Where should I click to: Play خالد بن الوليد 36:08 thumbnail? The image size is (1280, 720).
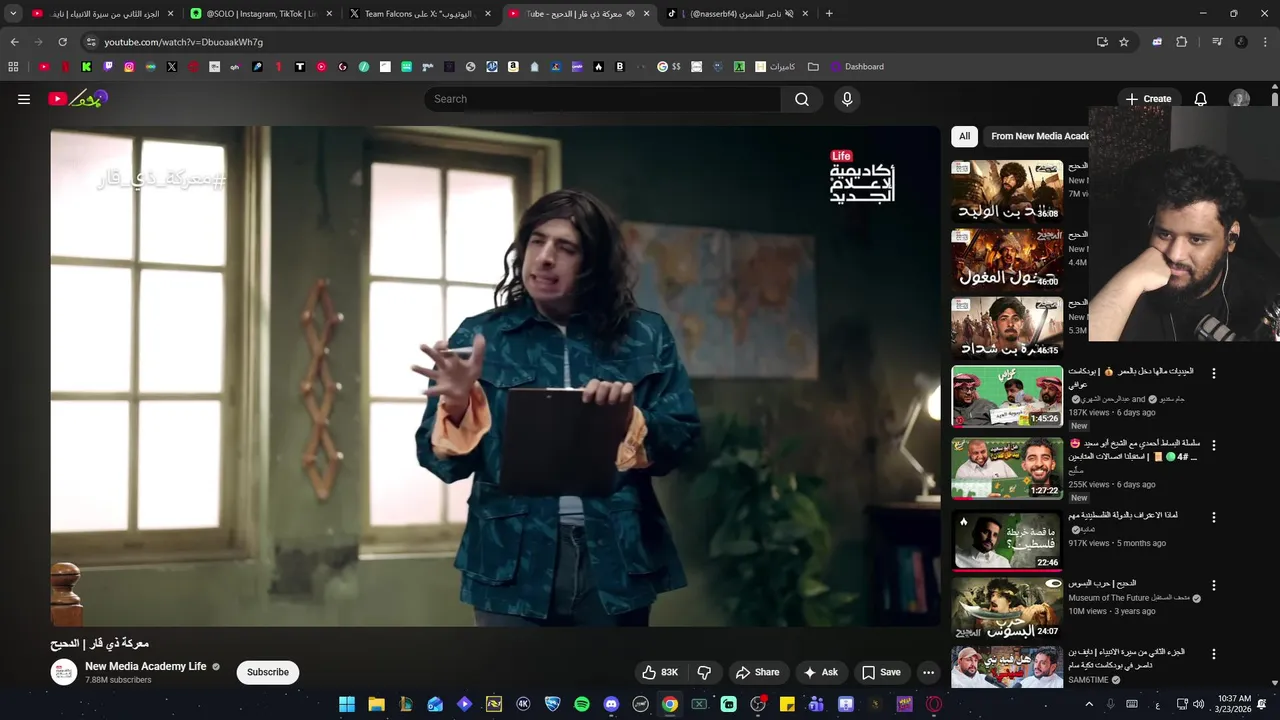tap(1007, 191)
